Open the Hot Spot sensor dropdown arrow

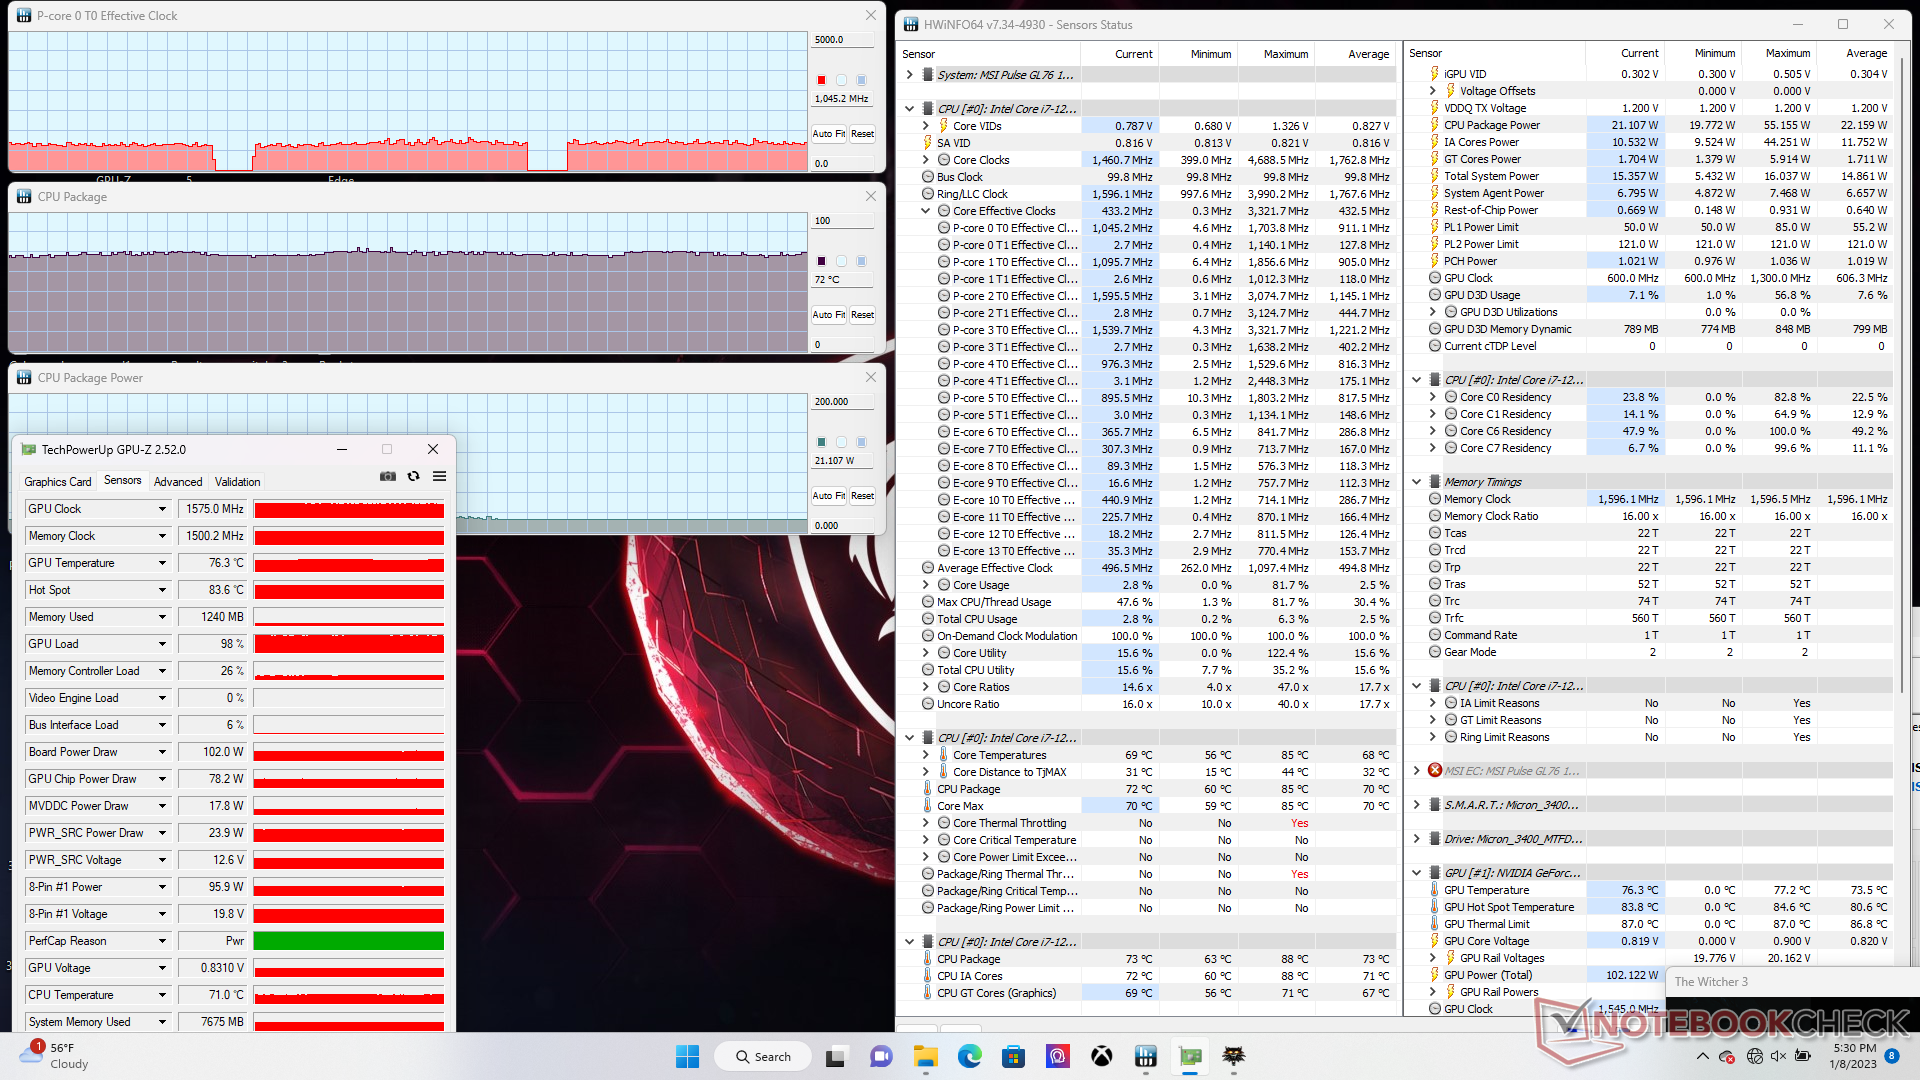[x=162, y=590]
